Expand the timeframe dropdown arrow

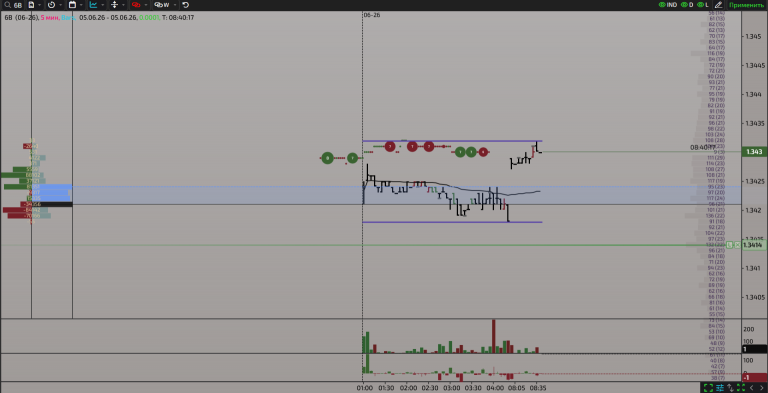(x=61, y=5)
